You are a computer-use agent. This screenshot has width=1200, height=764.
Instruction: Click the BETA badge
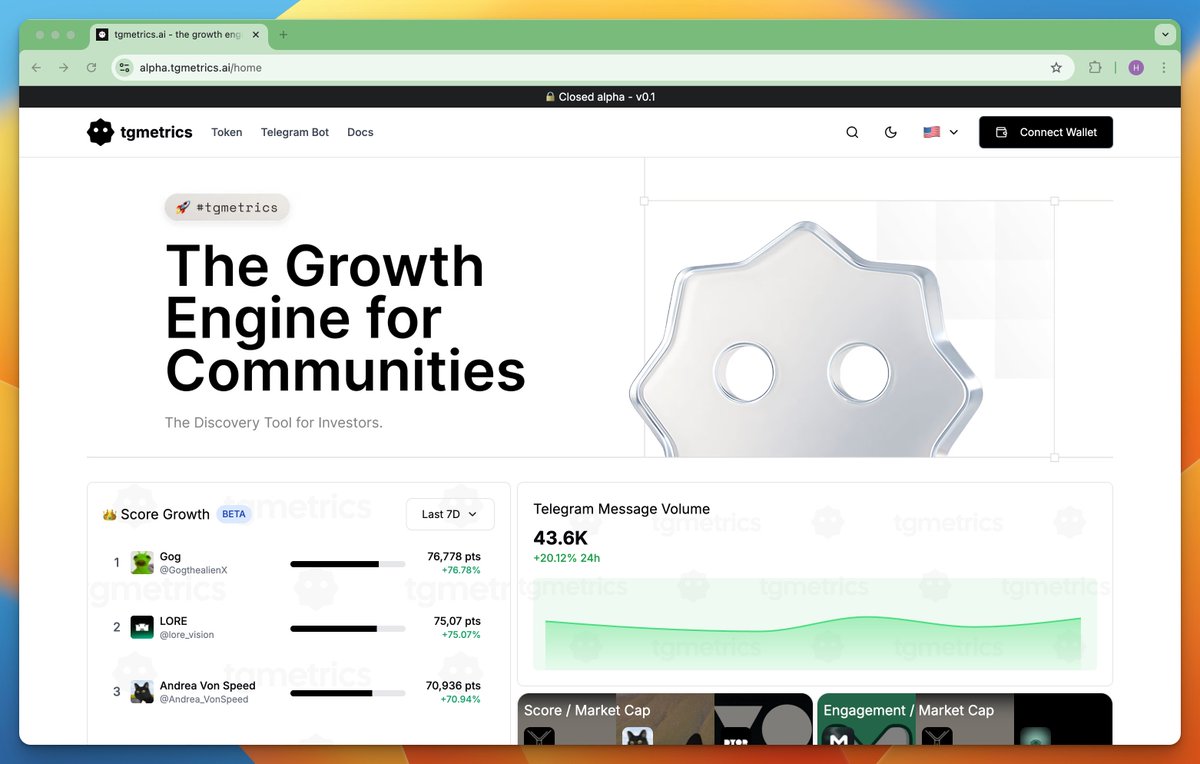[x=234, y=514]
